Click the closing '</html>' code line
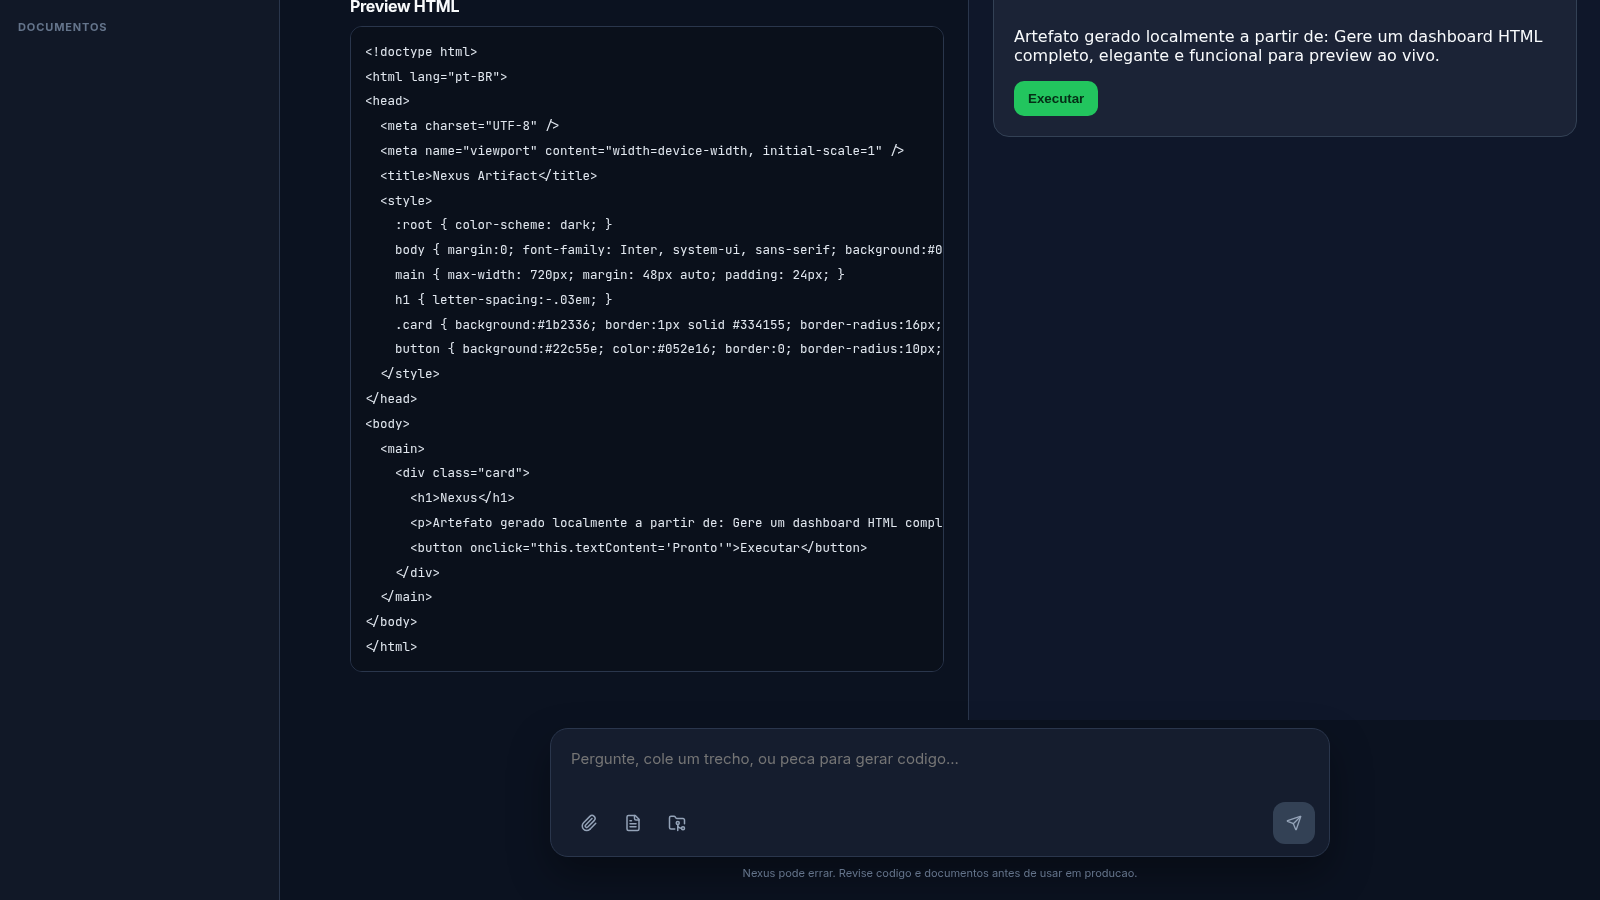The image size is (1600, 900). (391, 647)
